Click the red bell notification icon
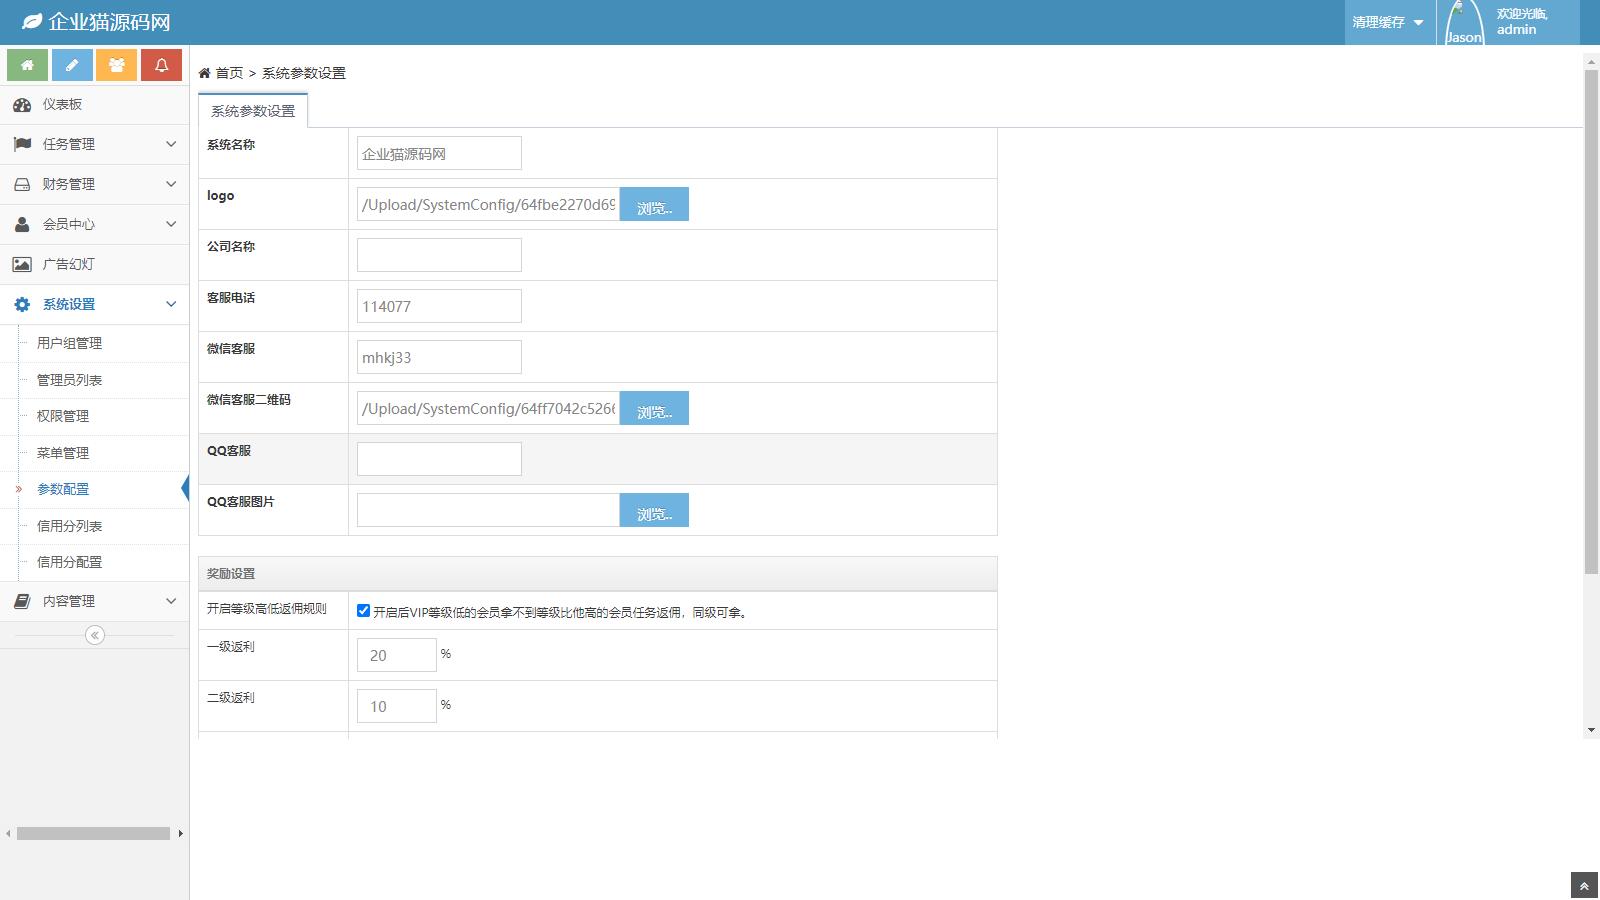Screen dimensions: 1600x900 (x=161, y=65)
